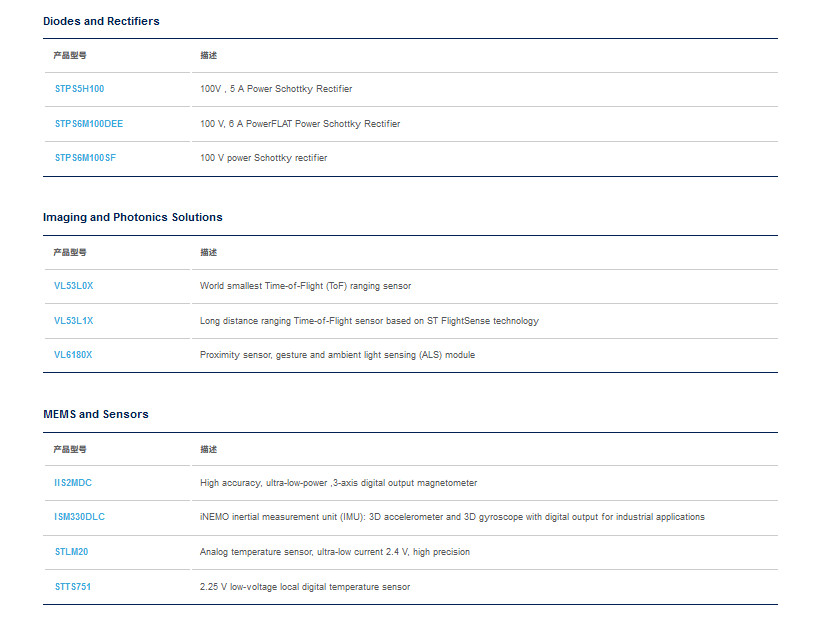Viewport: 822px width, 623px height.
Task: Click the 'Long distance ranging Time-of-Flight sensor' description
Action: pyautogui.click(x=369, y=320)
